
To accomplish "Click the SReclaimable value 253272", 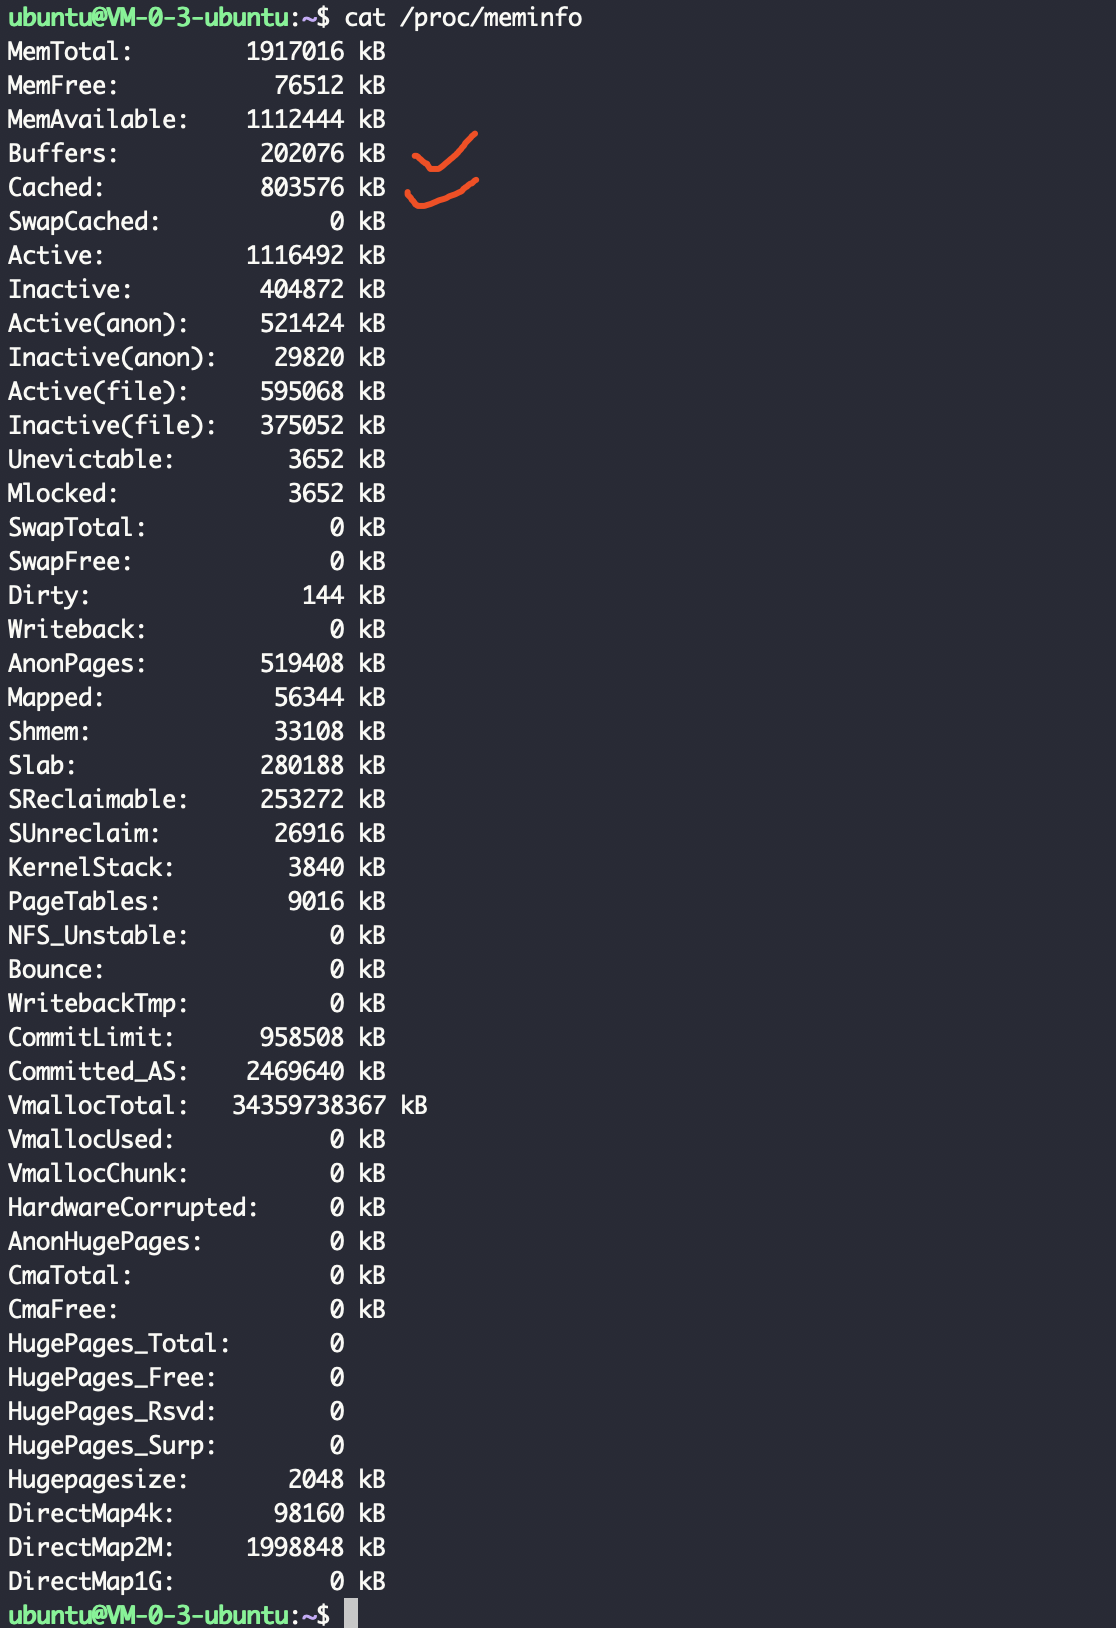I will click(x=302, y=800).
